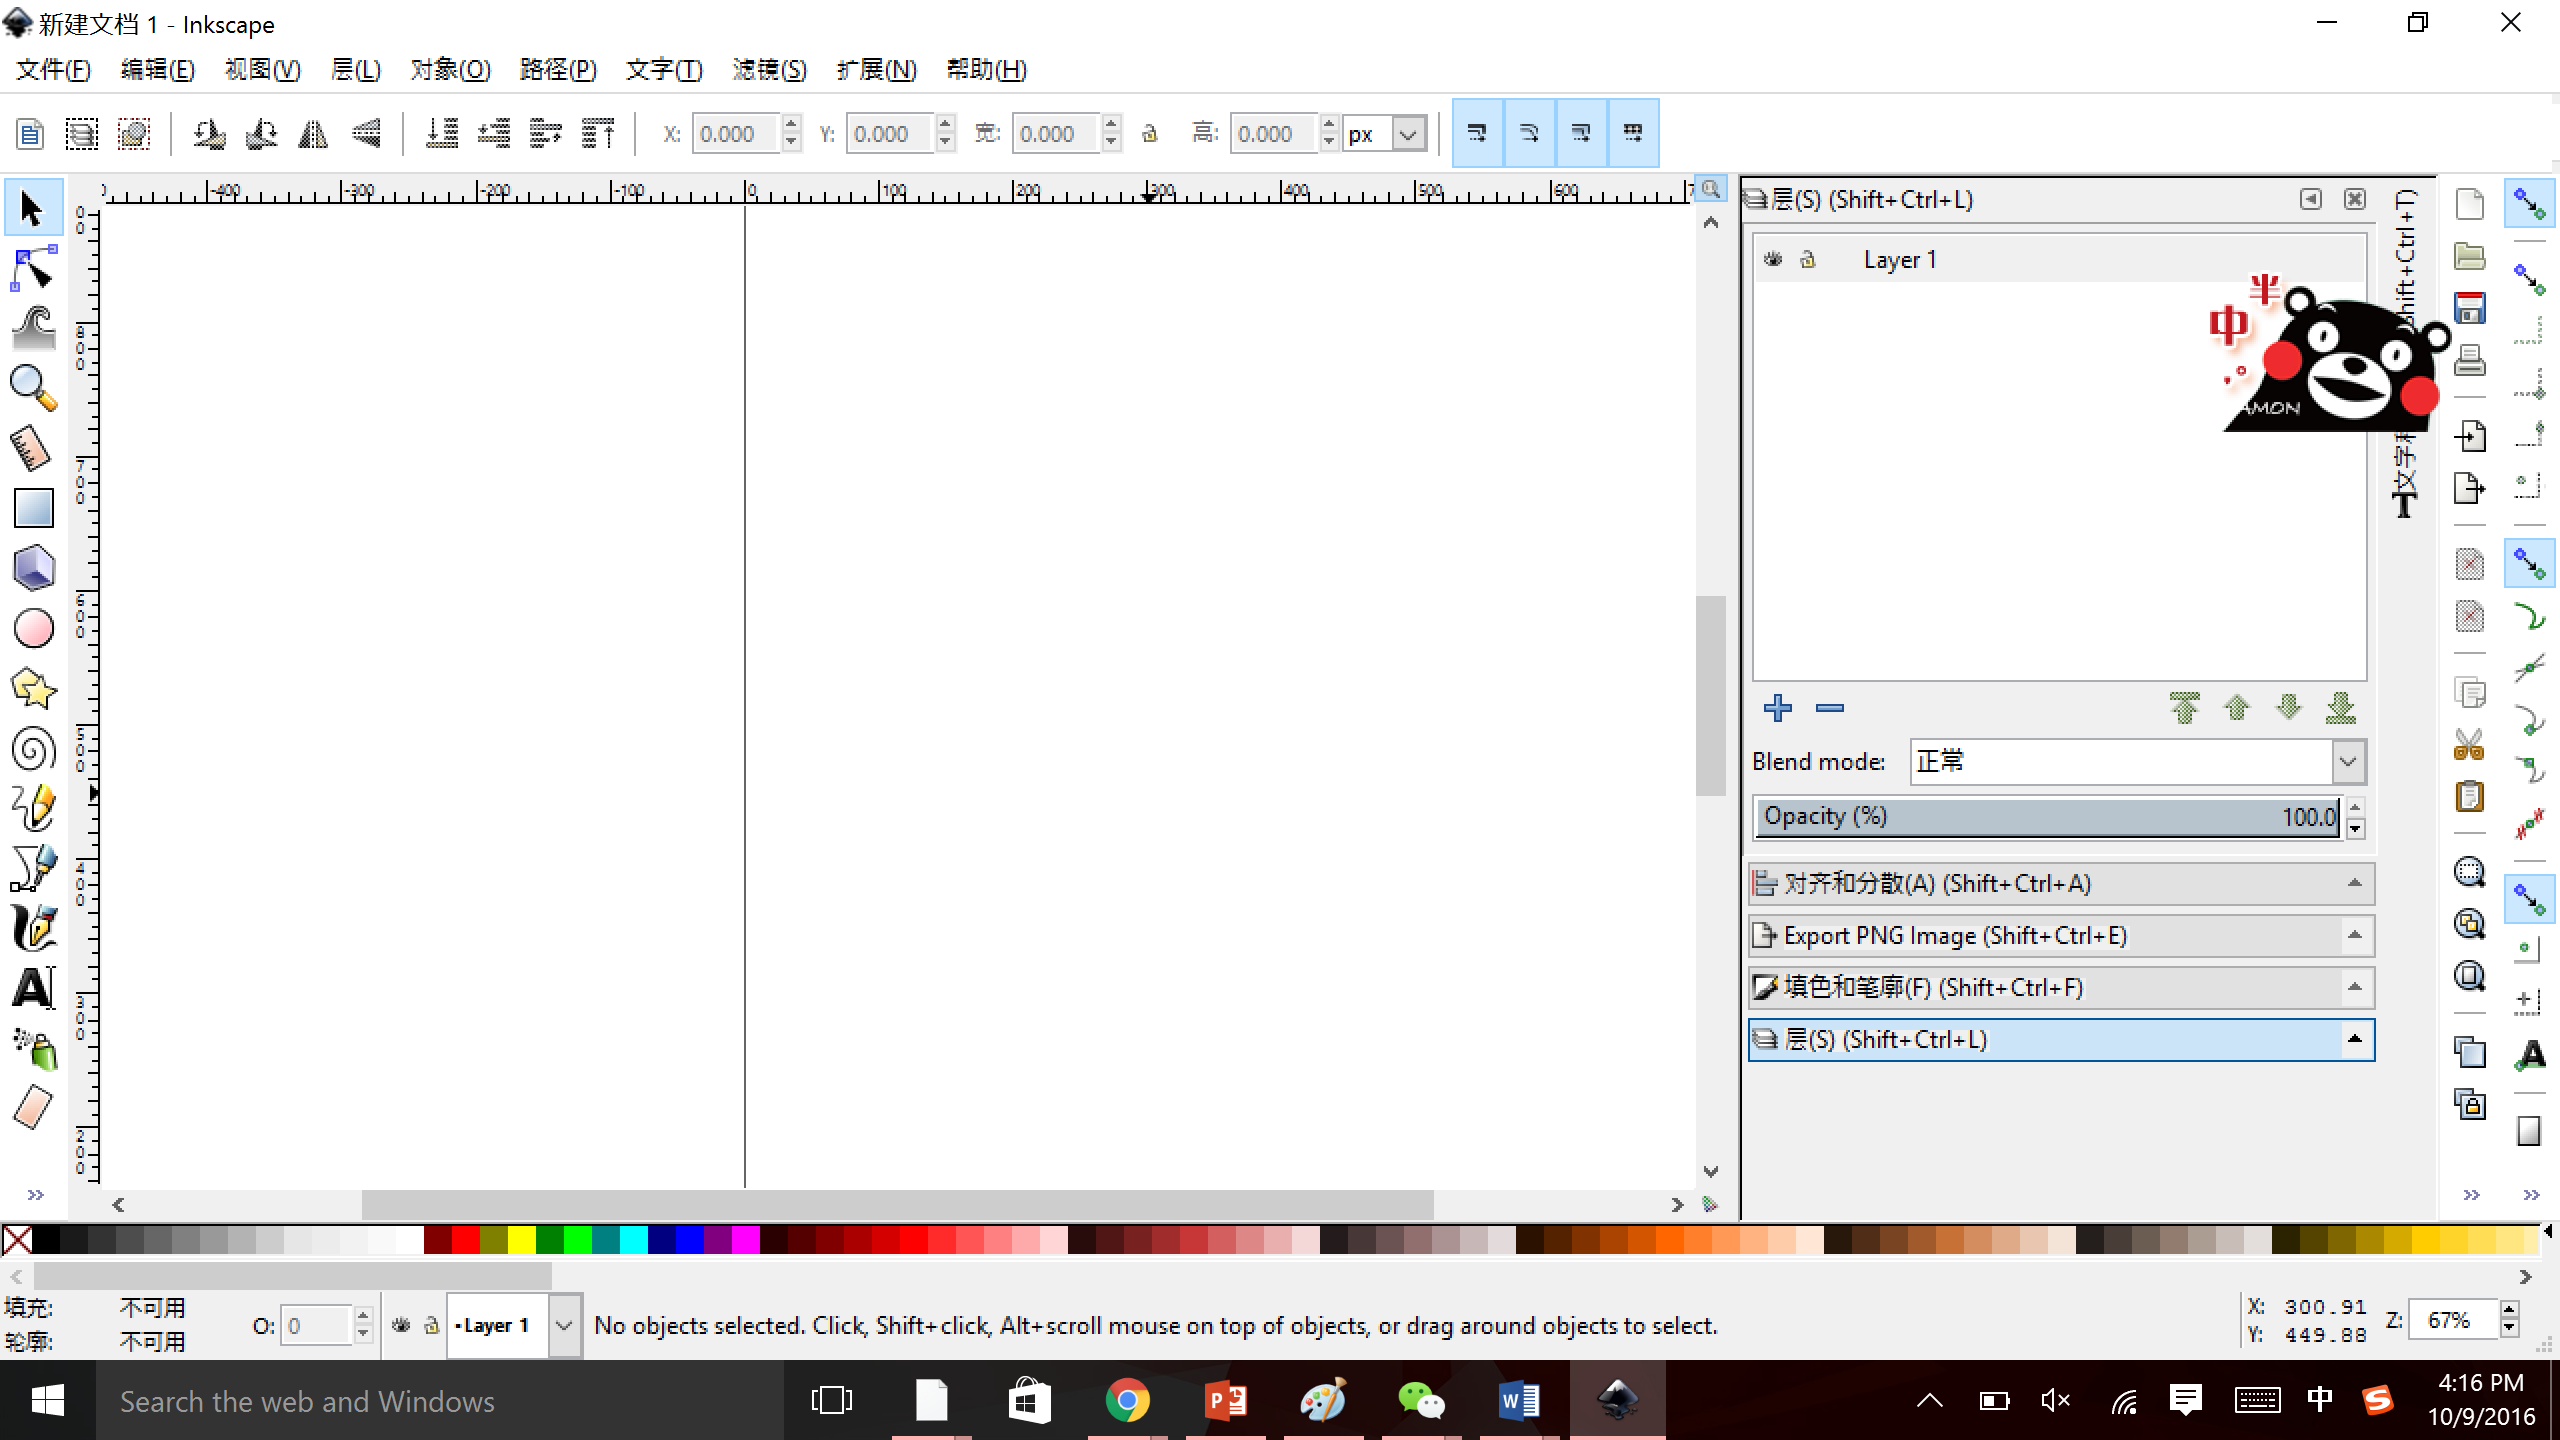Click Flip horizontally icon

pyautogui.click(x=313, y=133)
